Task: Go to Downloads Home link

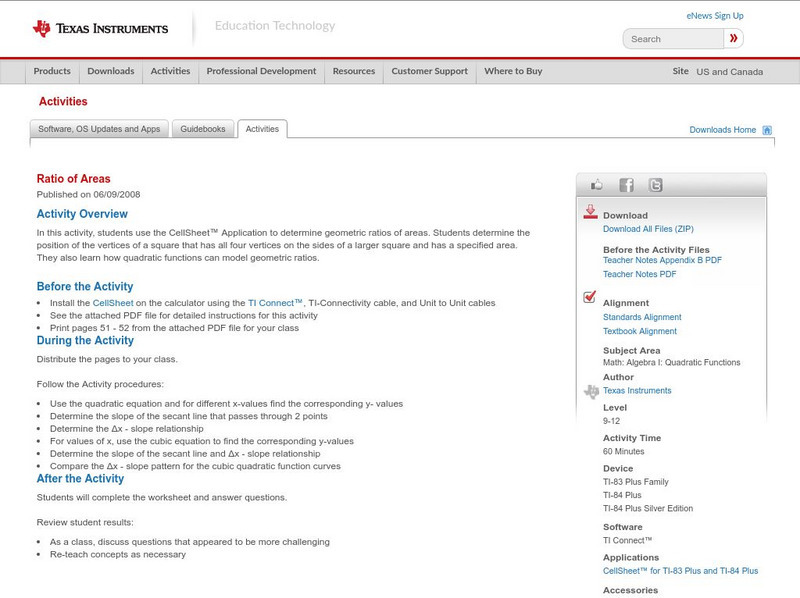Action: coord(722,130)
